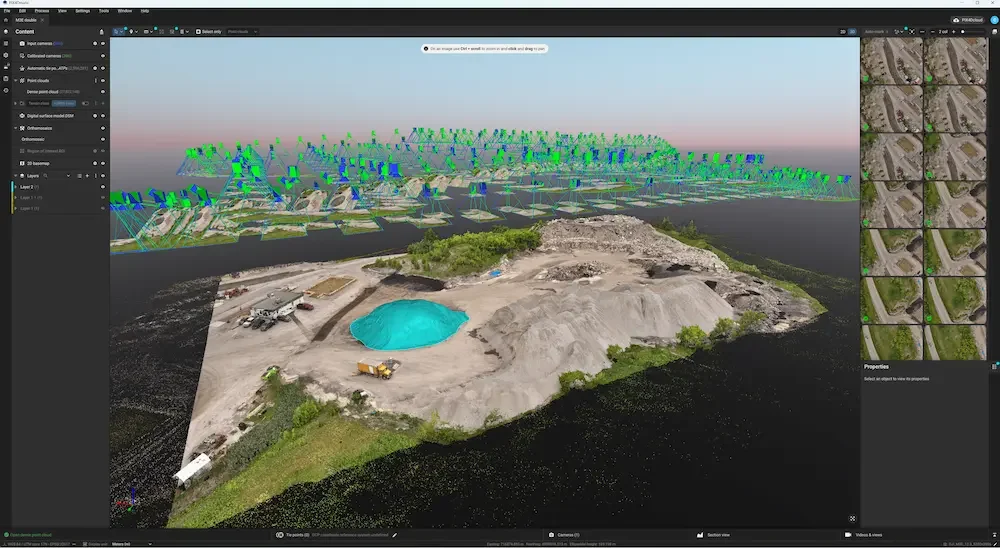This screenshot has width=1000, height=548.
Task: Open the selection tool dropdown
Action: click(119, 31)
